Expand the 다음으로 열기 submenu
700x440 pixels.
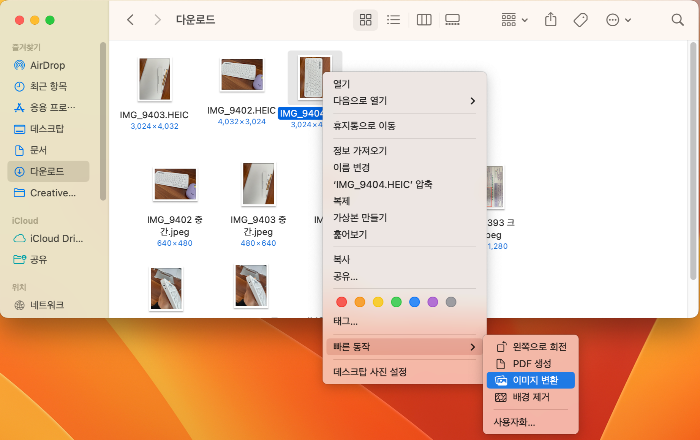click(x=404, y=101)
